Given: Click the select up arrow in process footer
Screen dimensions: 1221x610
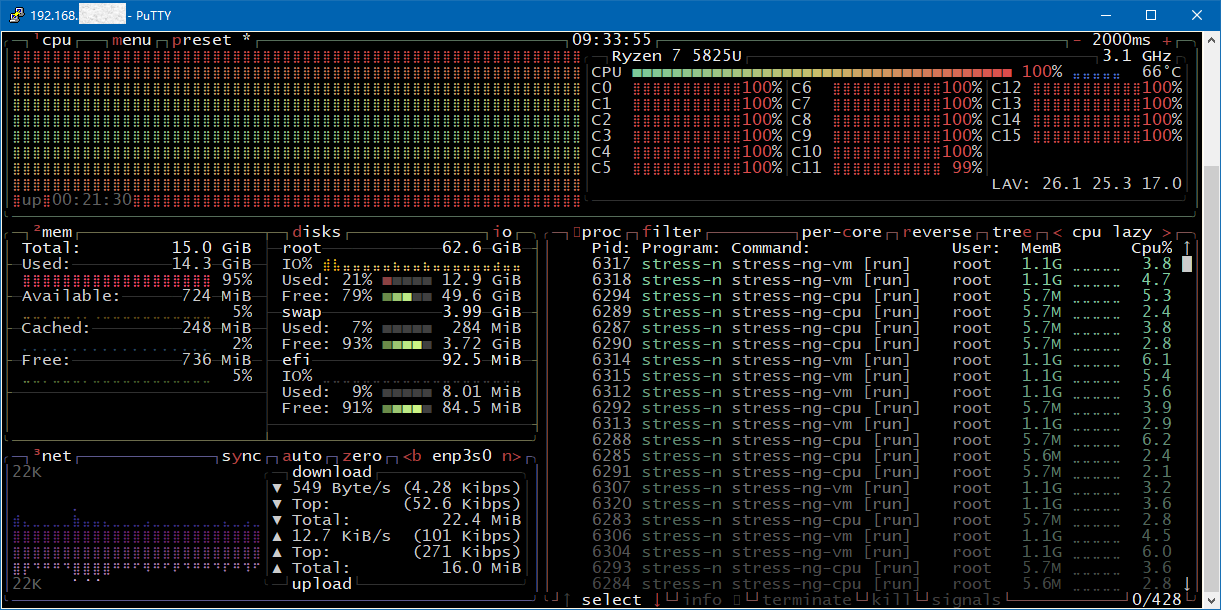Looking at the screenshot, I should [x=567, y=599].
